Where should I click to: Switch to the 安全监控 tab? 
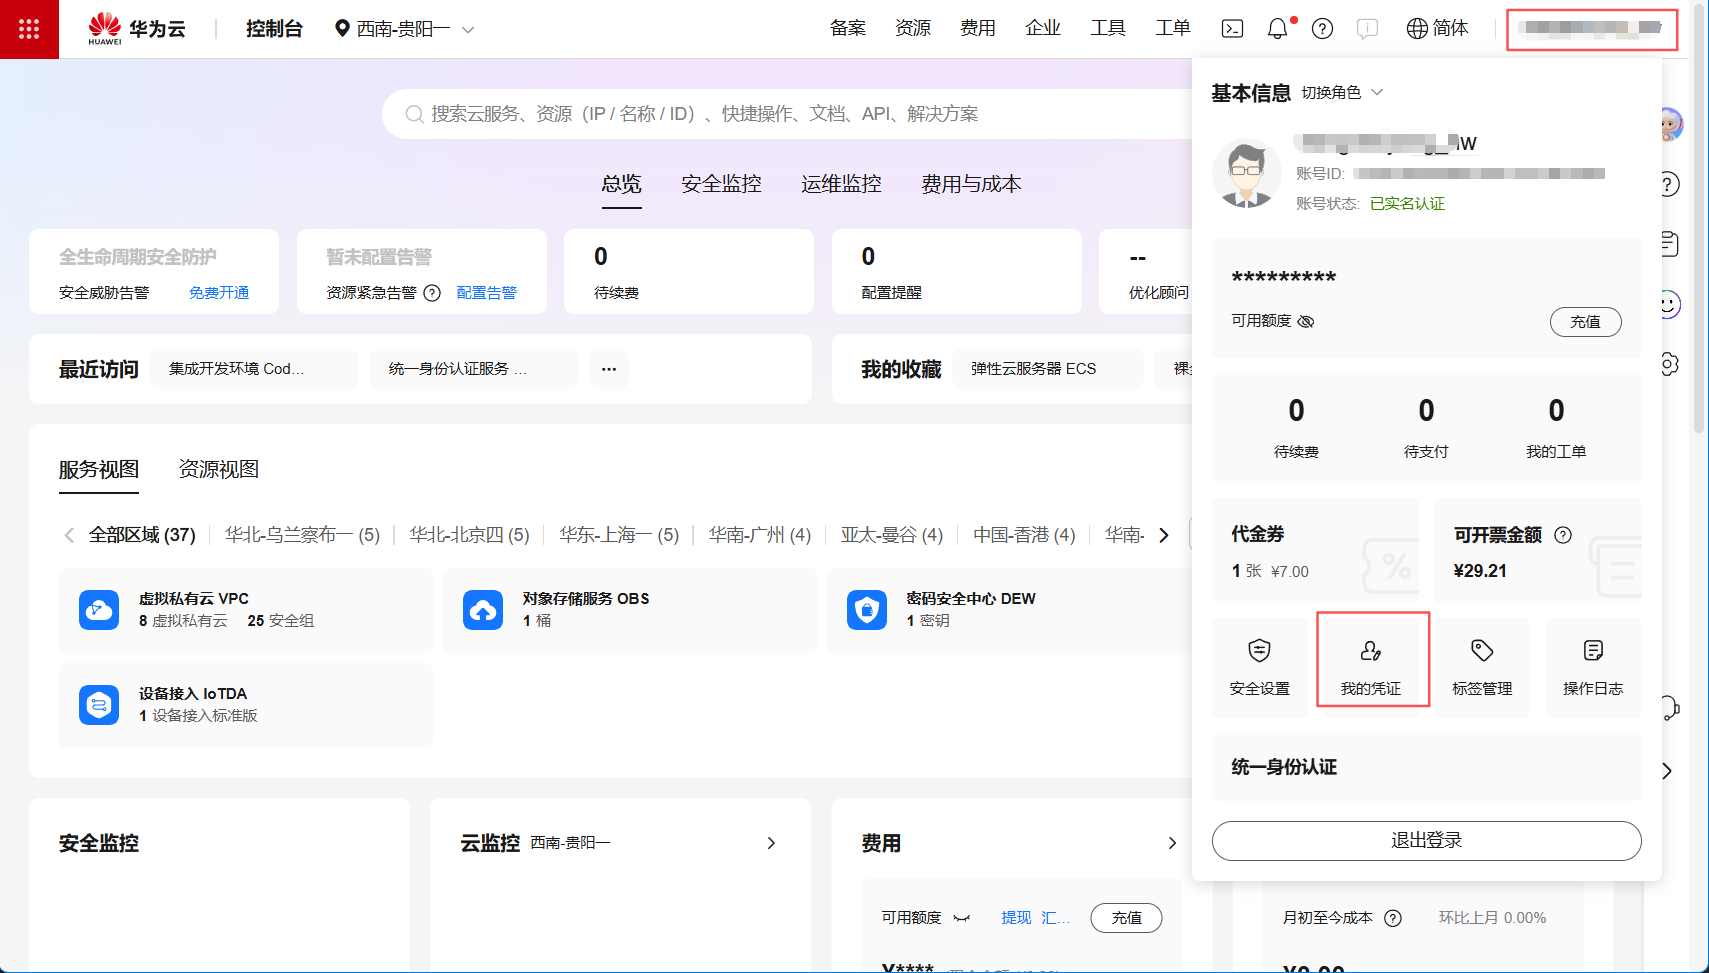(722, 184)
